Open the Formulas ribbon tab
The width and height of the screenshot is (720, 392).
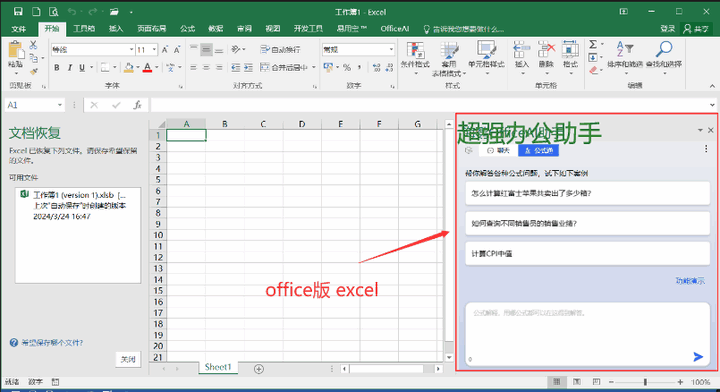click(x=187, y=29)
